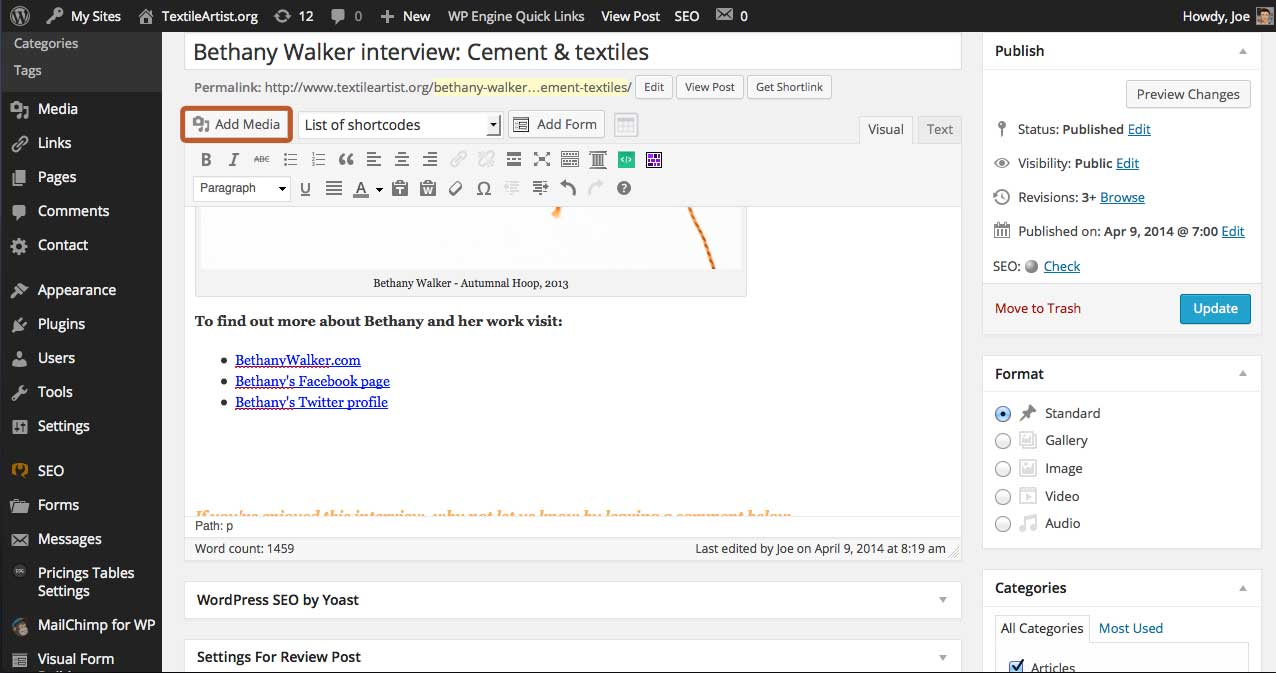Toggle the toolbar kitchen sink icon
1276x673 pixels.
(570, 159)
